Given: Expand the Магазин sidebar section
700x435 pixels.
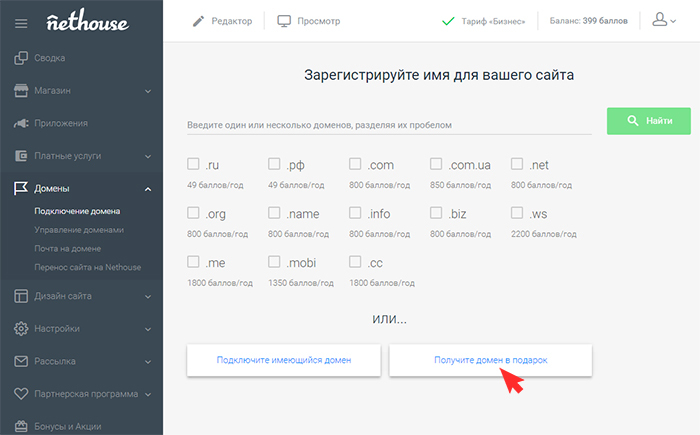Looking at the screenshot, I should (x=148, y=91).
